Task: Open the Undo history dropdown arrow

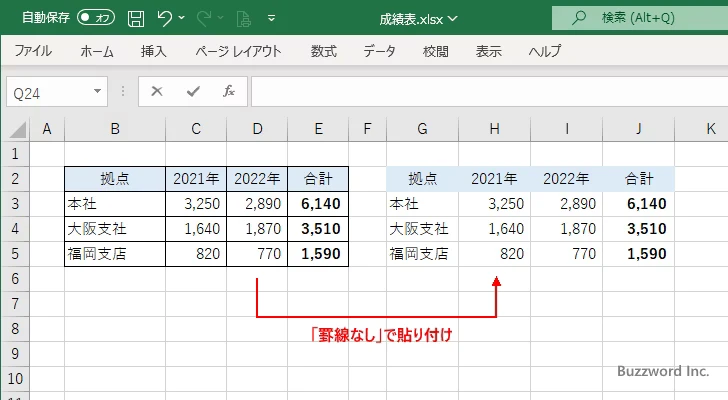Action: 183,18
